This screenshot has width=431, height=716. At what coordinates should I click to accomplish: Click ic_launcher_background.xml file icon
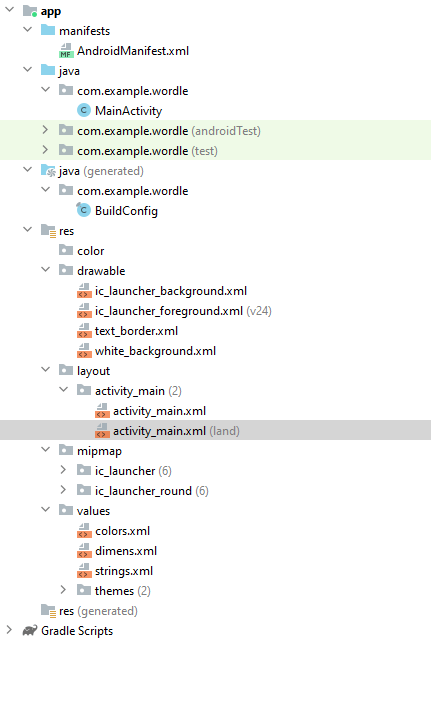(x=84, y=291)
